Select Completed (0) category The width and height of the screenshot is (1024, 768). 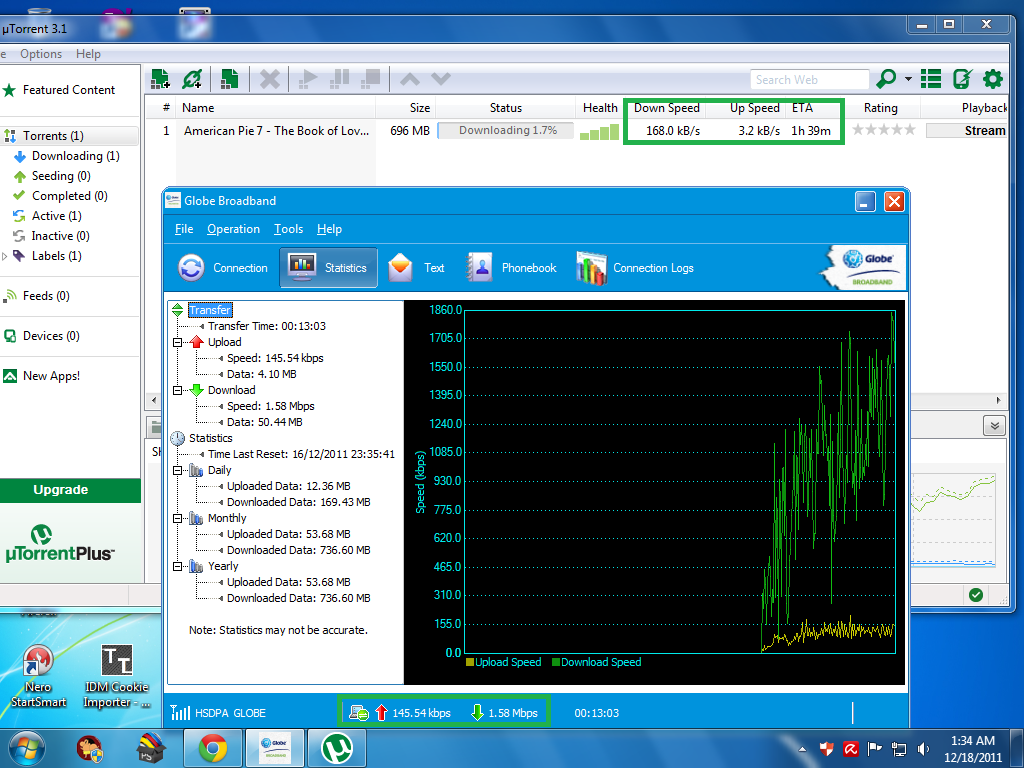pyautogui.click(x=69, y=196)
